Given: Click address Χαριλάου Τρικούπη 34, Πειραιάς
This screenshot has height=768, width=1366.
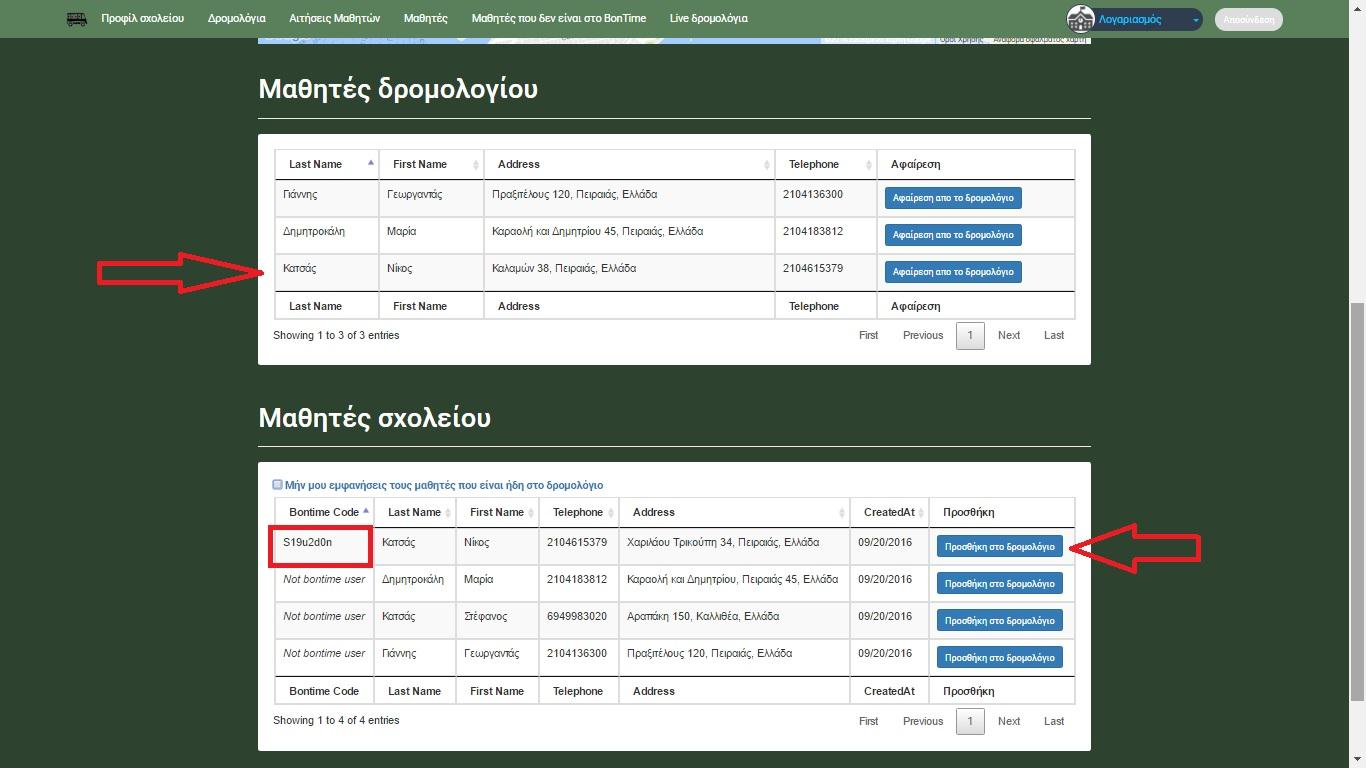Looking at the screenshot, I should point(723,542).
